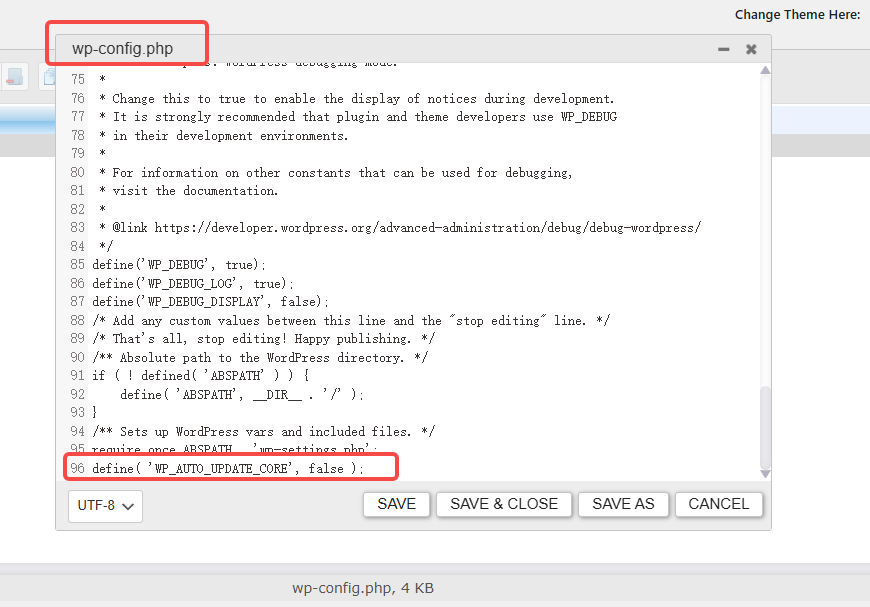The width and height of the screenshot is (870, 607).
Task: Minimize the wp-config.php editor dialog
Action: 722,47
